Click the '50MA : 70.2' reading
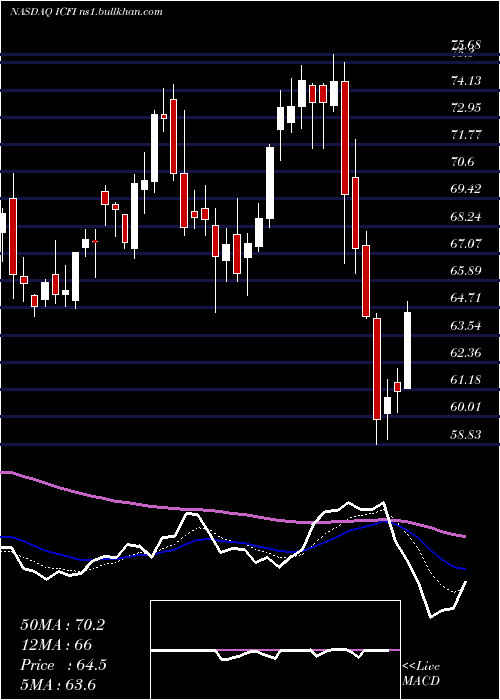500x700 pixels. 62,625
